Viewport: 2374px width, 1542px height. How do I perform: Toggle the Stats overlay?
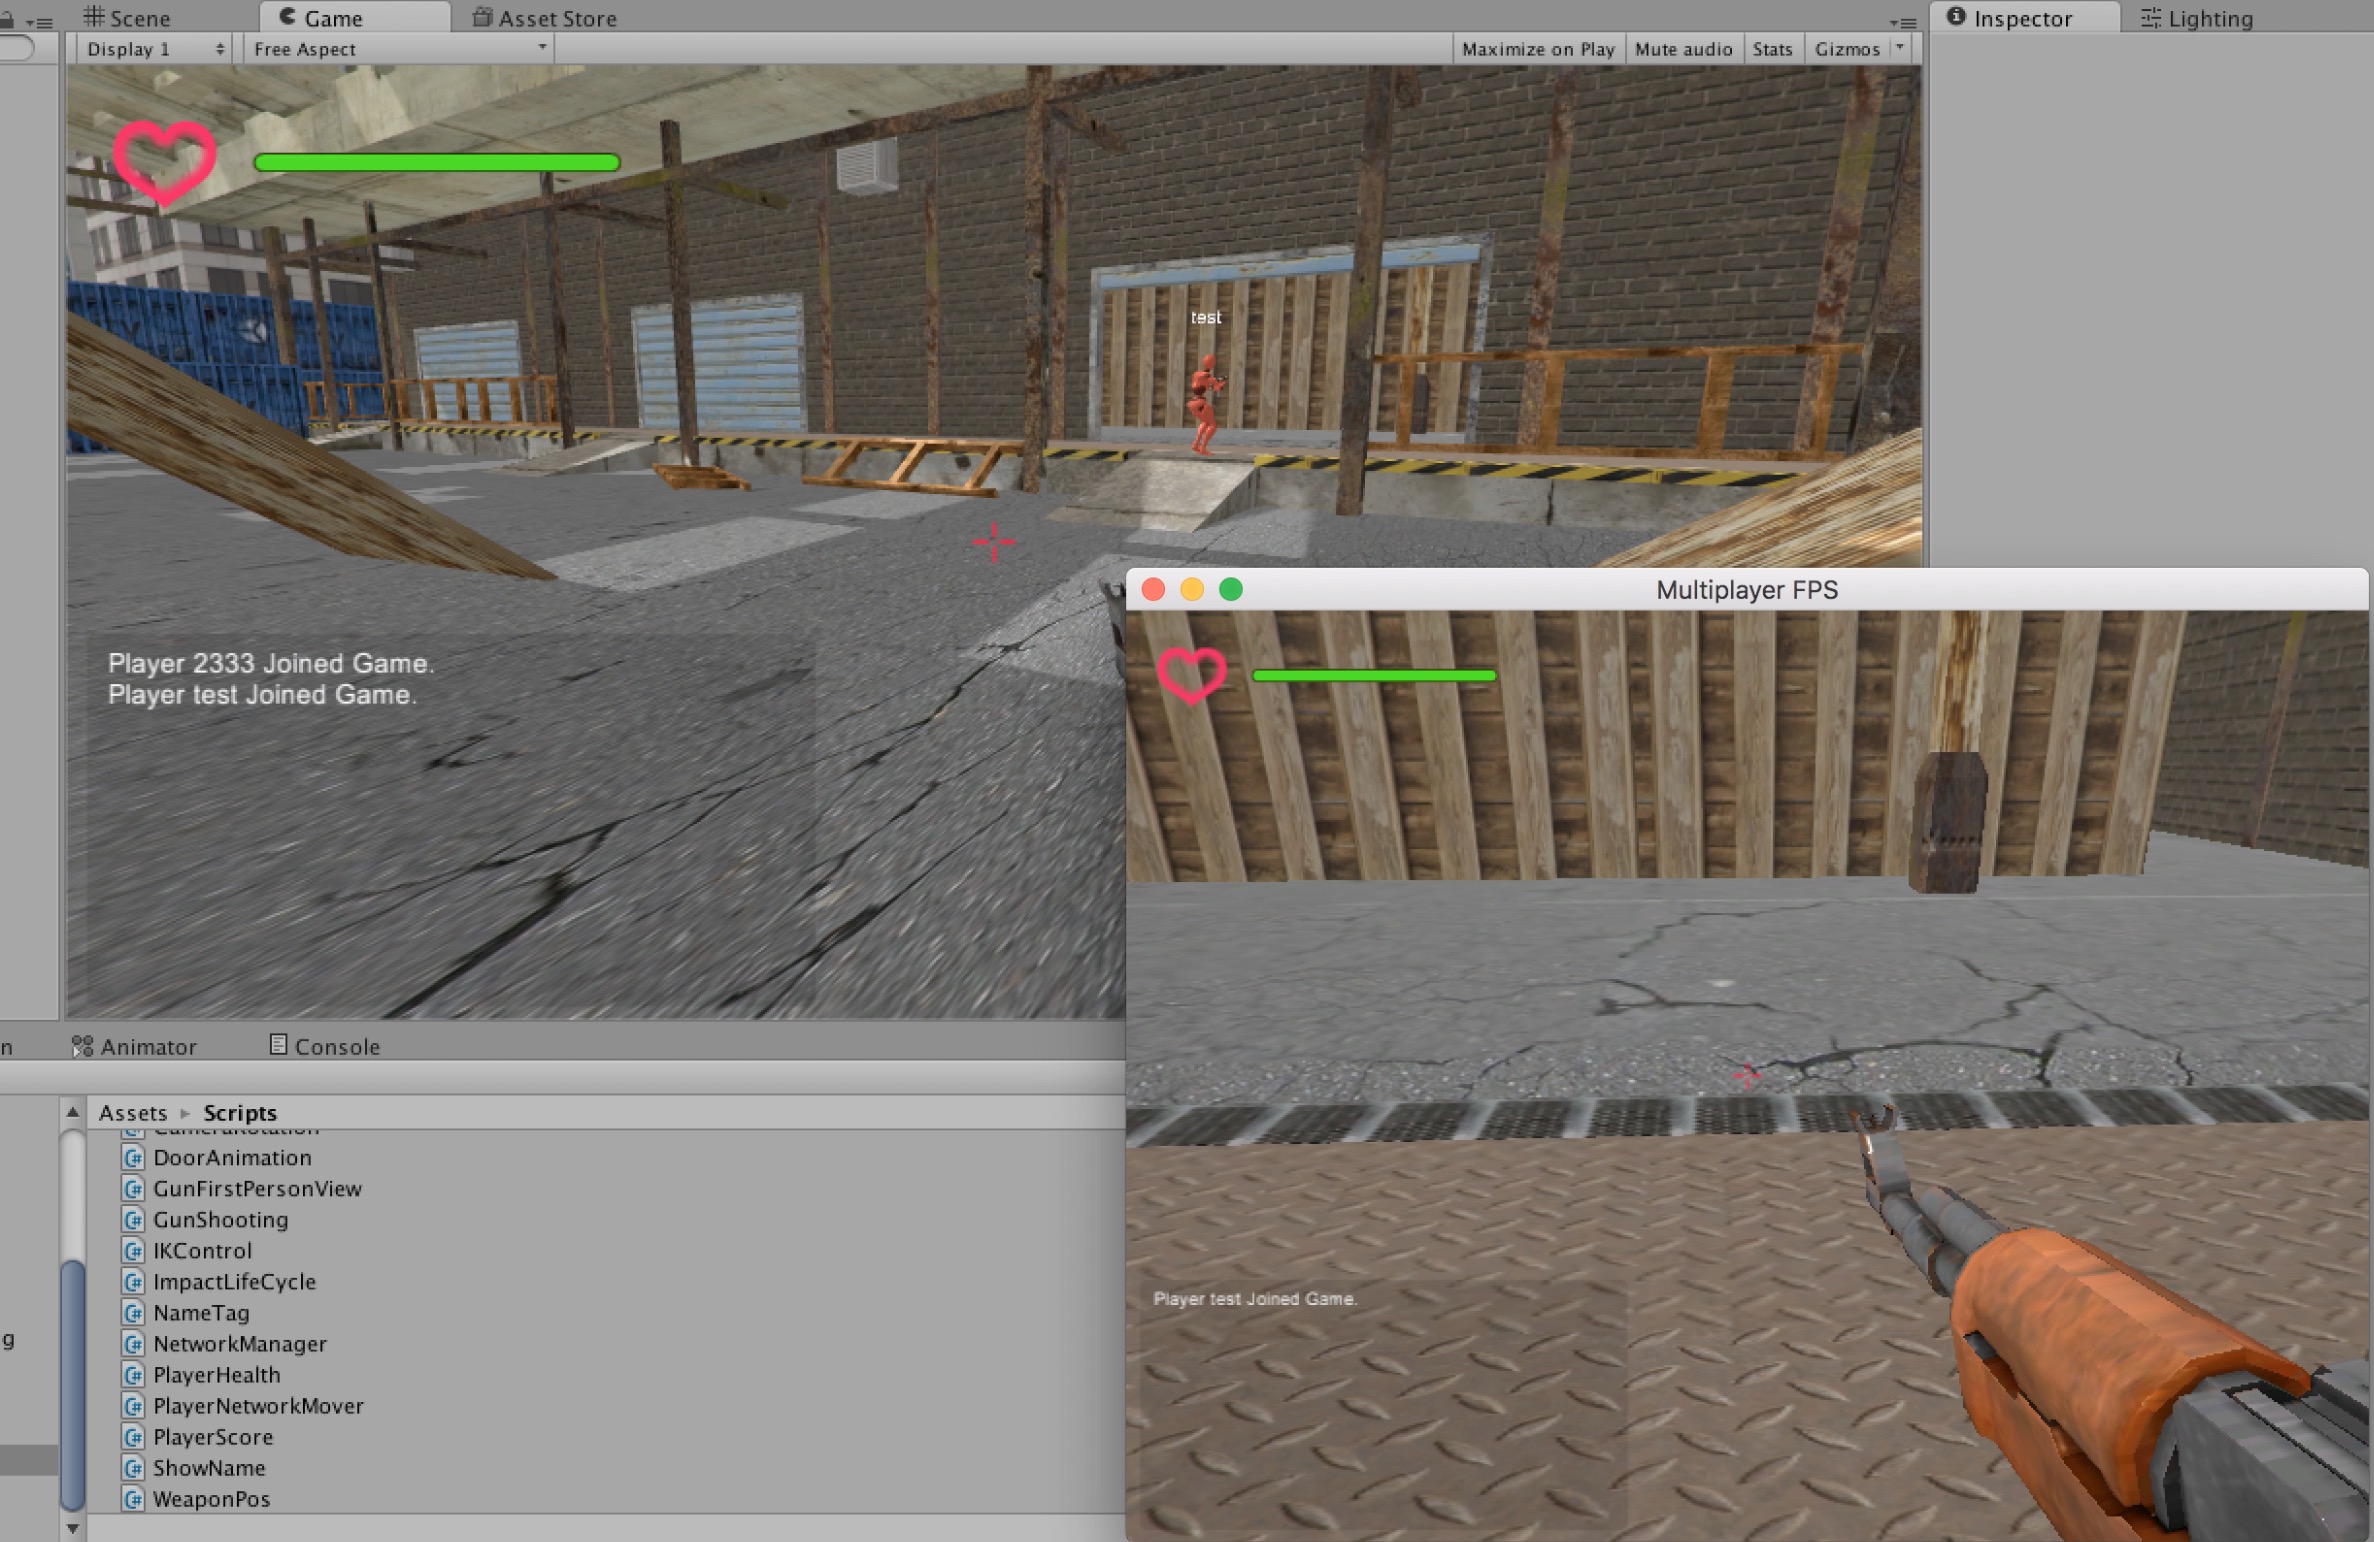1772,49
